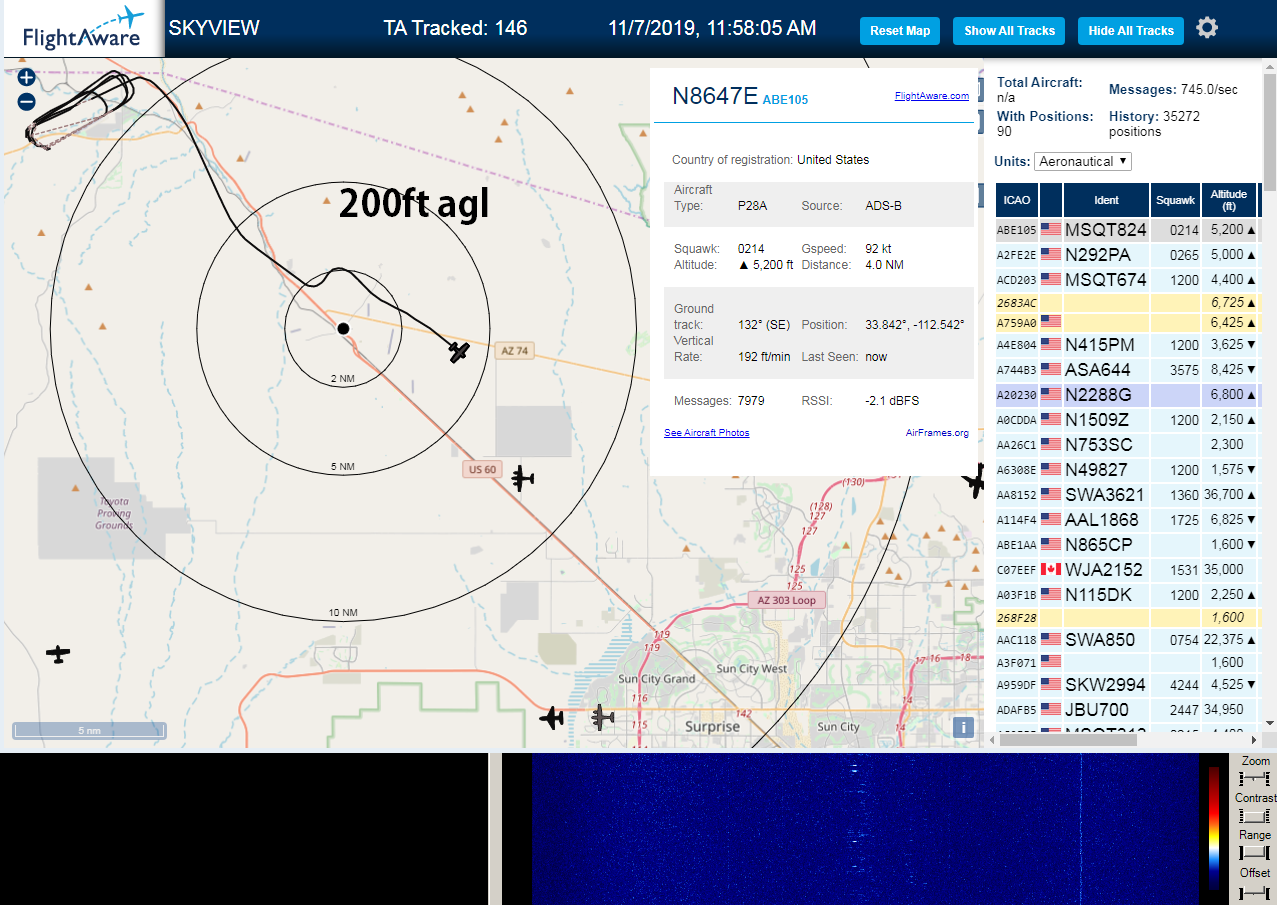This screenshot has width=1277, height=905.
Task: Click the US flag in the MSQT824 row
Action: (1050, 229)
